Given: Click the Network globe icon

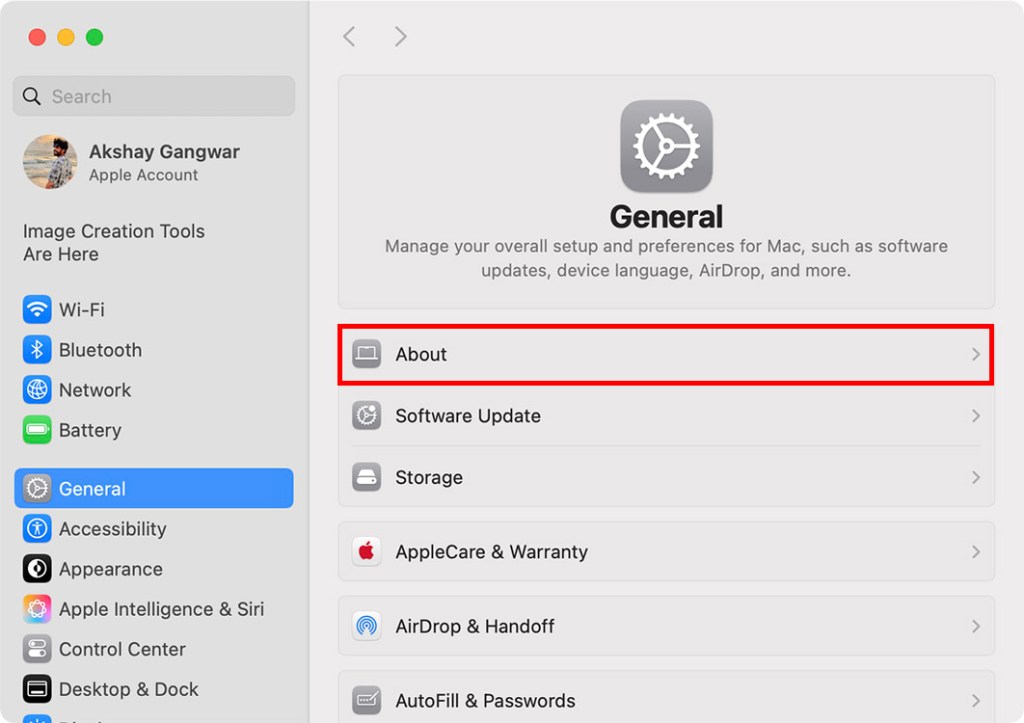Looking at the screenshot, I should [x=36, y=390].
